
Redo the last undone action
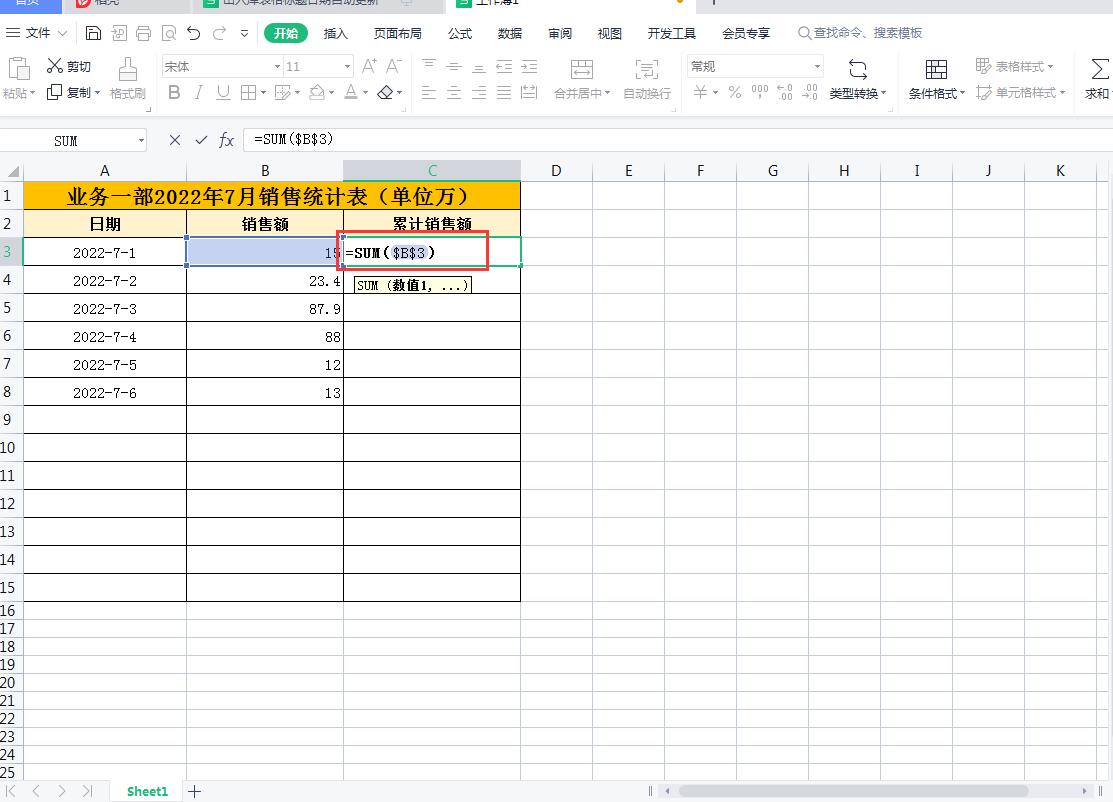219,33
